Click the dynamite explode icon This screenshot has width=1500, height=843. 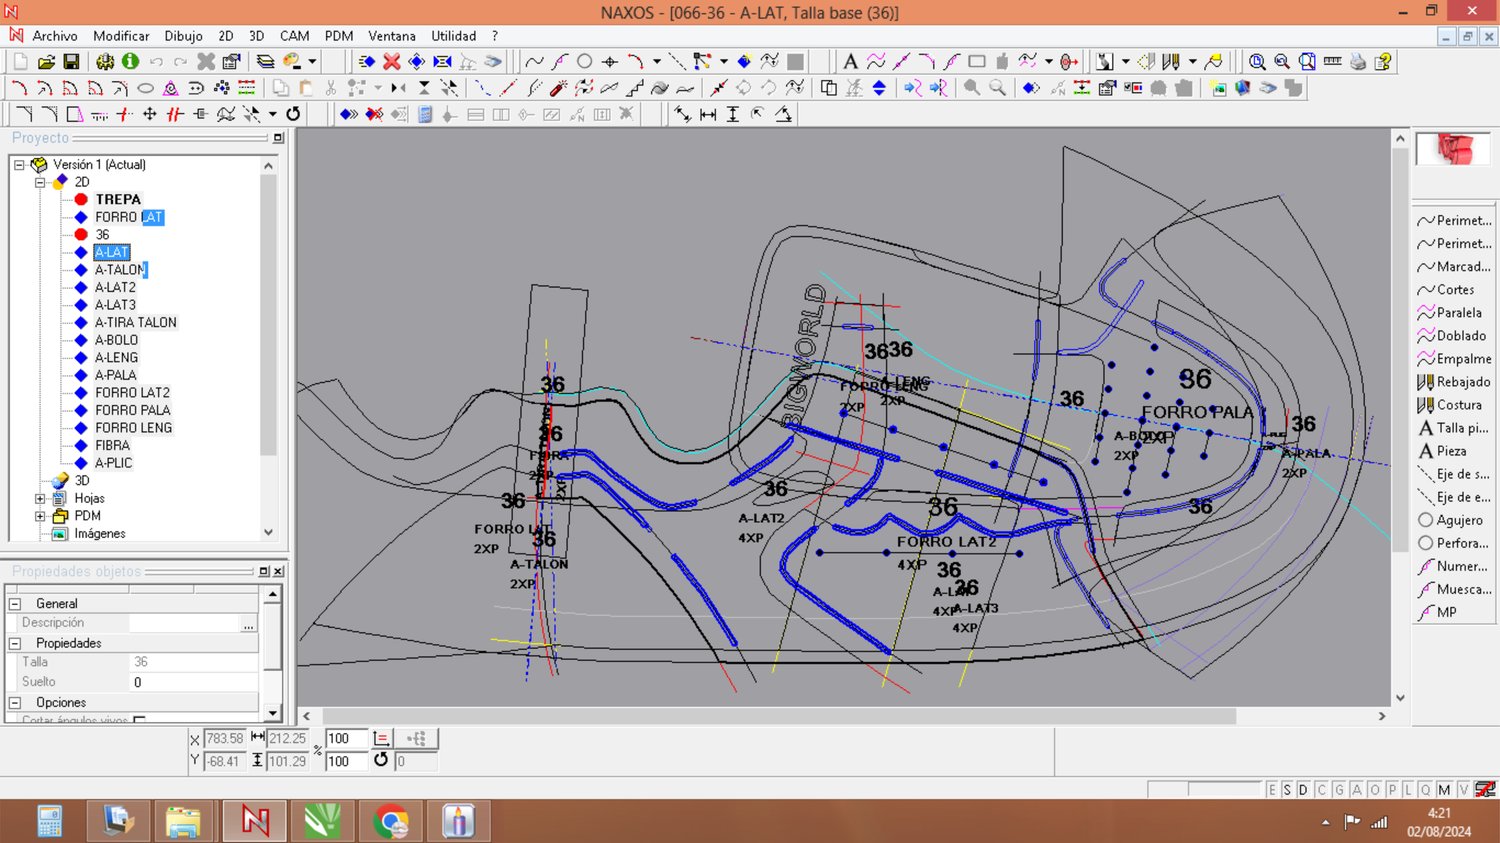(x=559, y=88)
